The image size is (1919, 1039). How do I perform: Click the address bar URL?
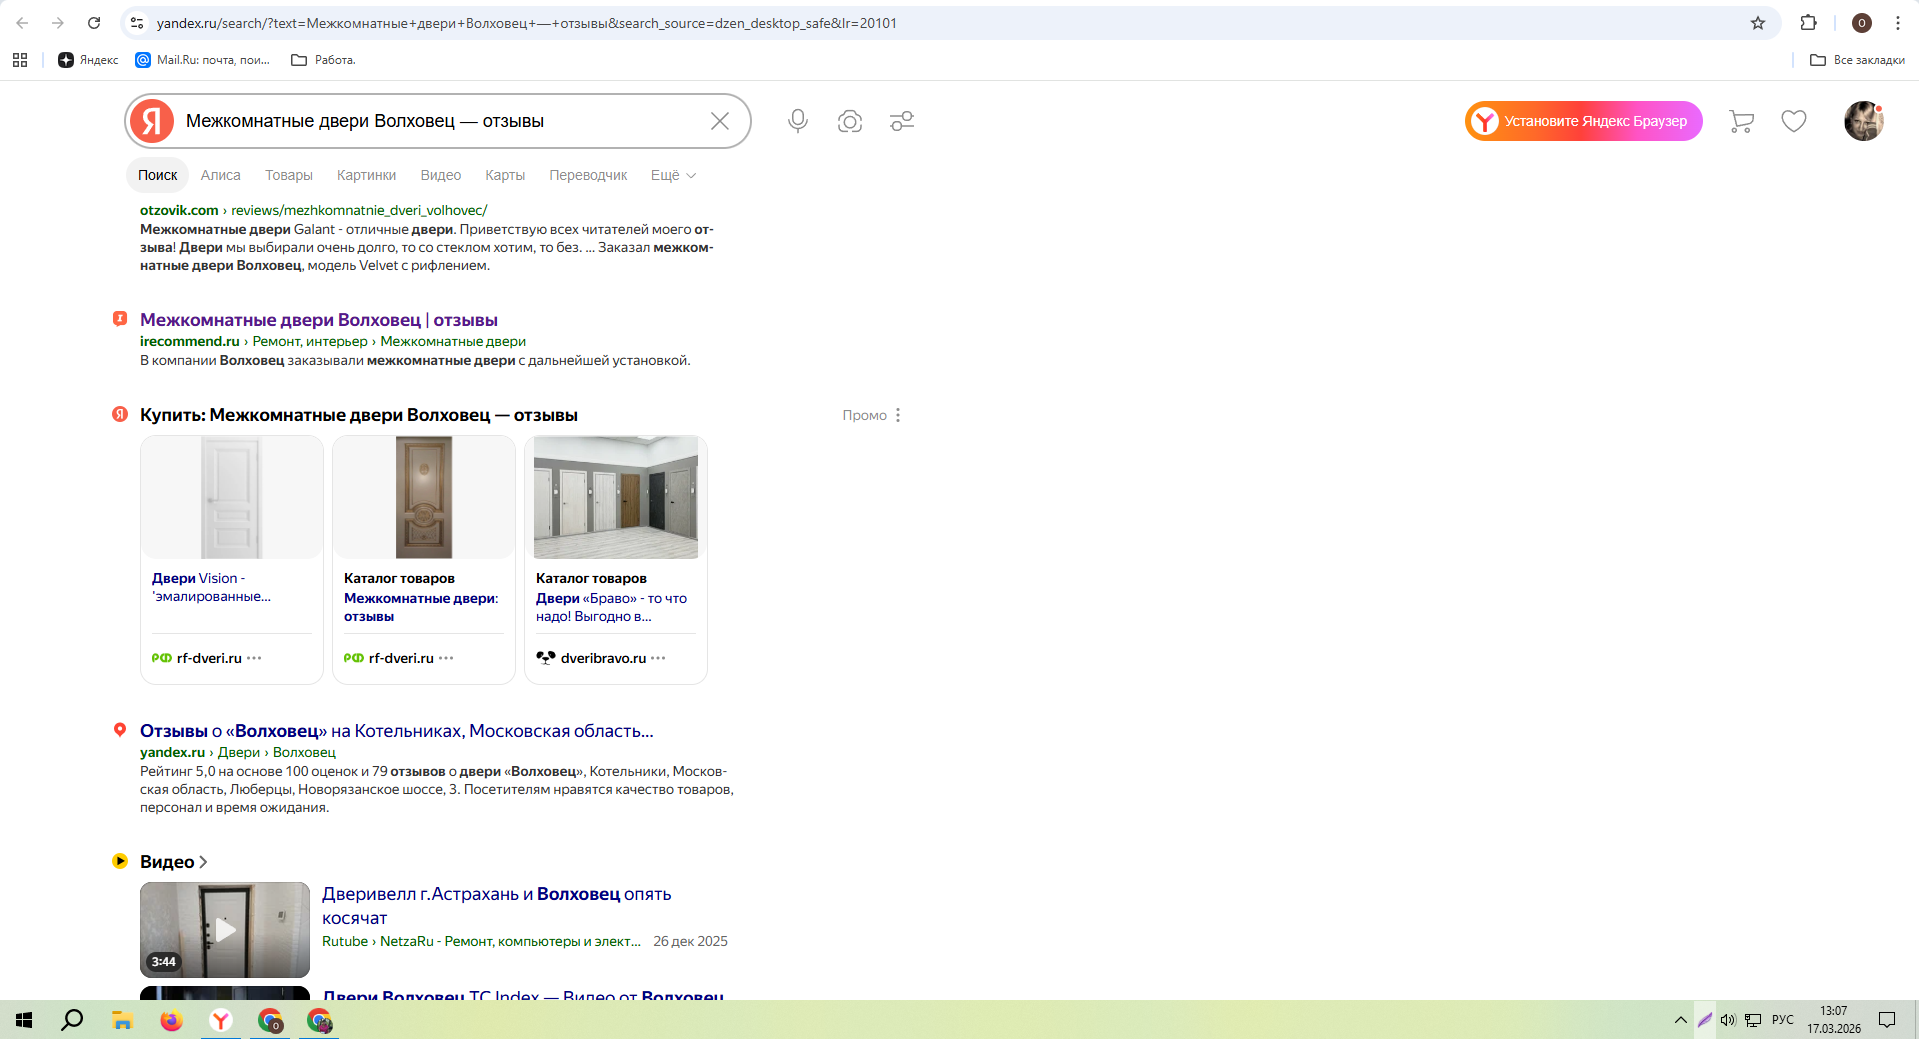tap(527, 23)
